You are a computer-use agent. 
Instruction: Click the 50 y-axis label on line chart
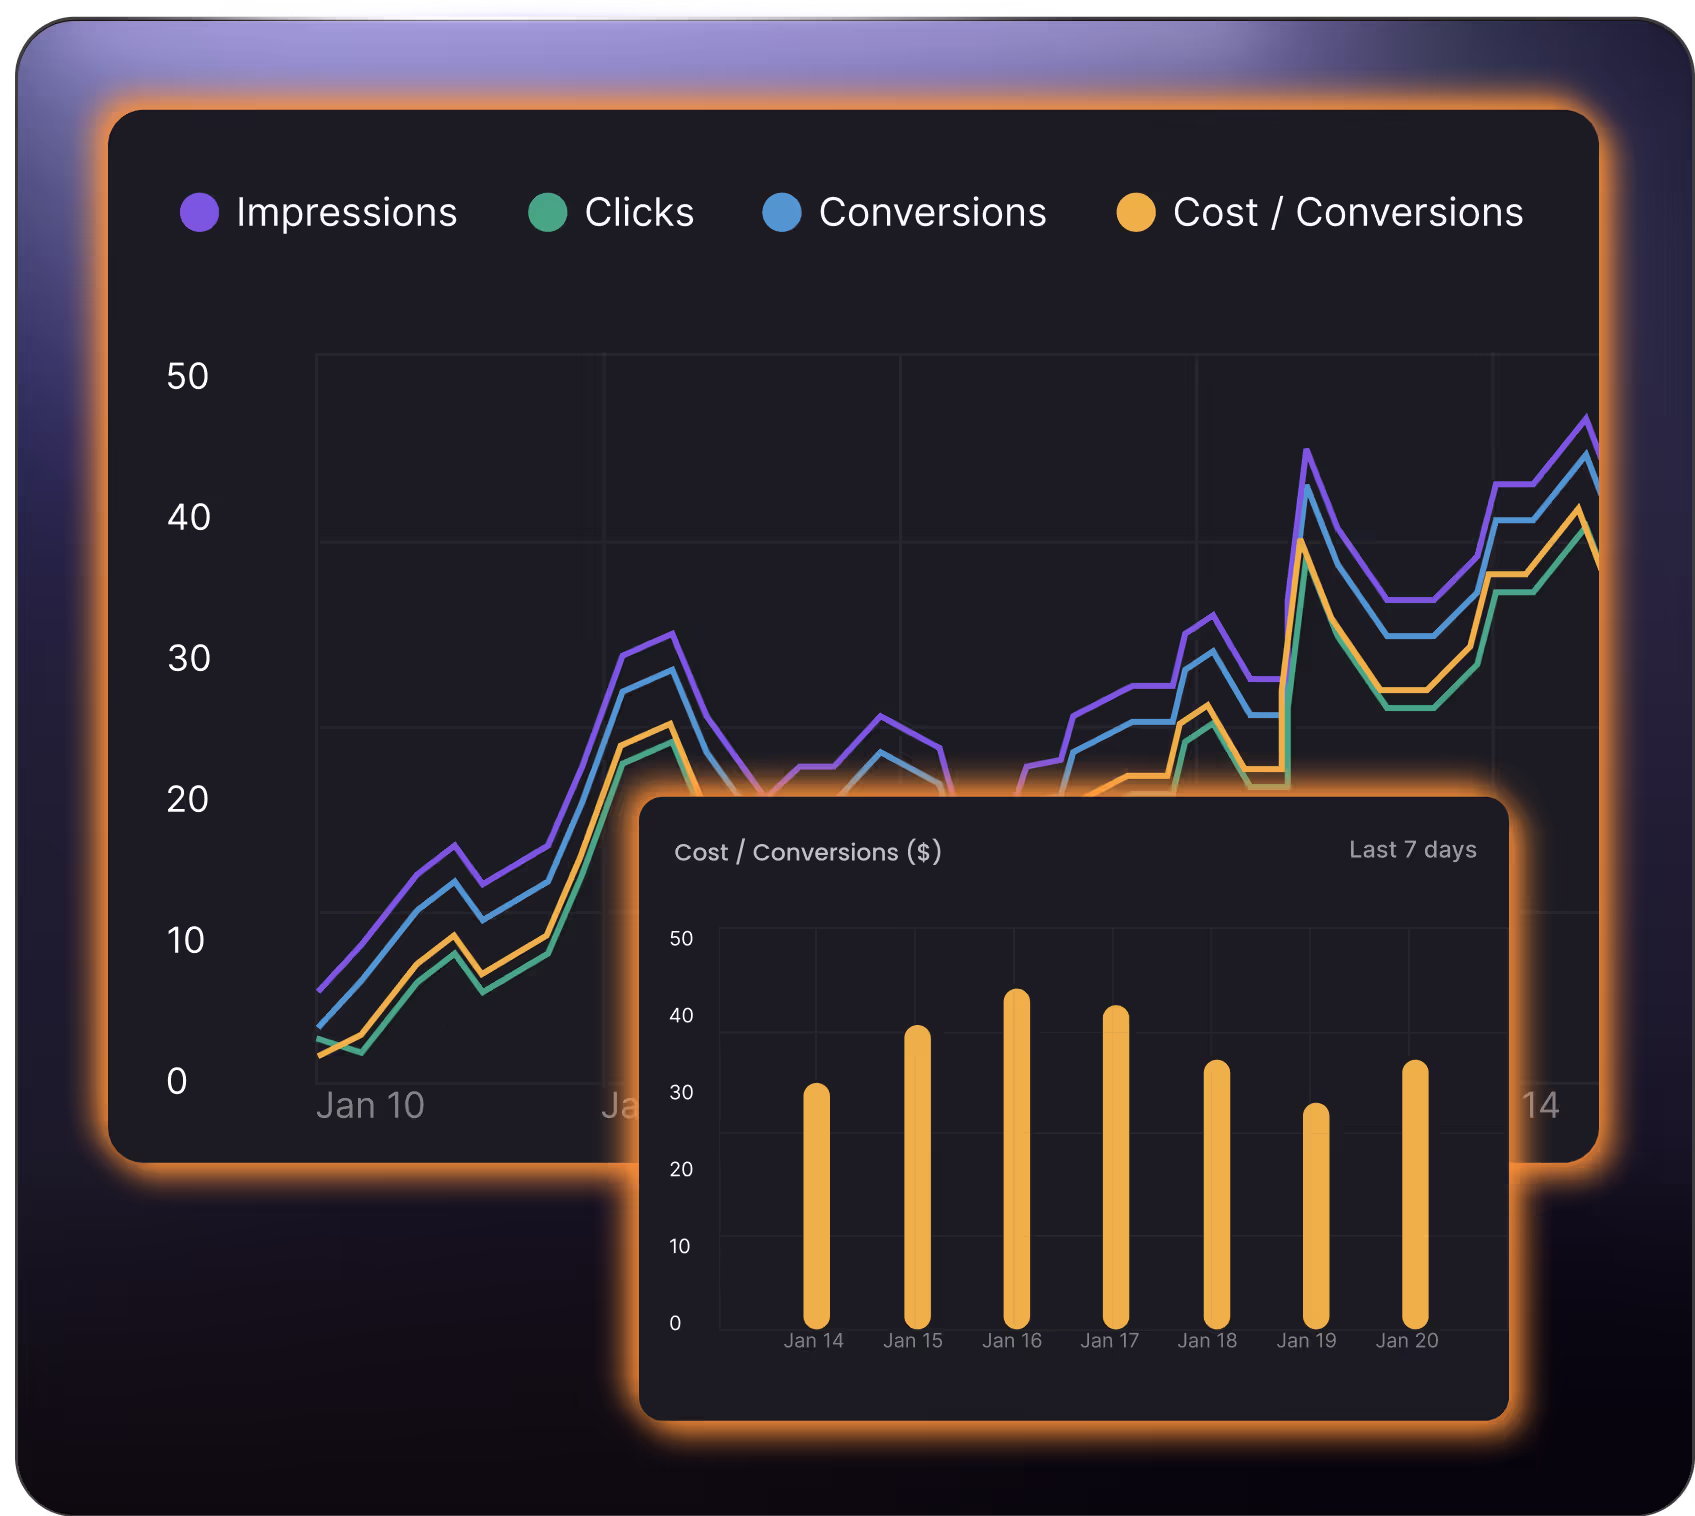coord(187,377)
